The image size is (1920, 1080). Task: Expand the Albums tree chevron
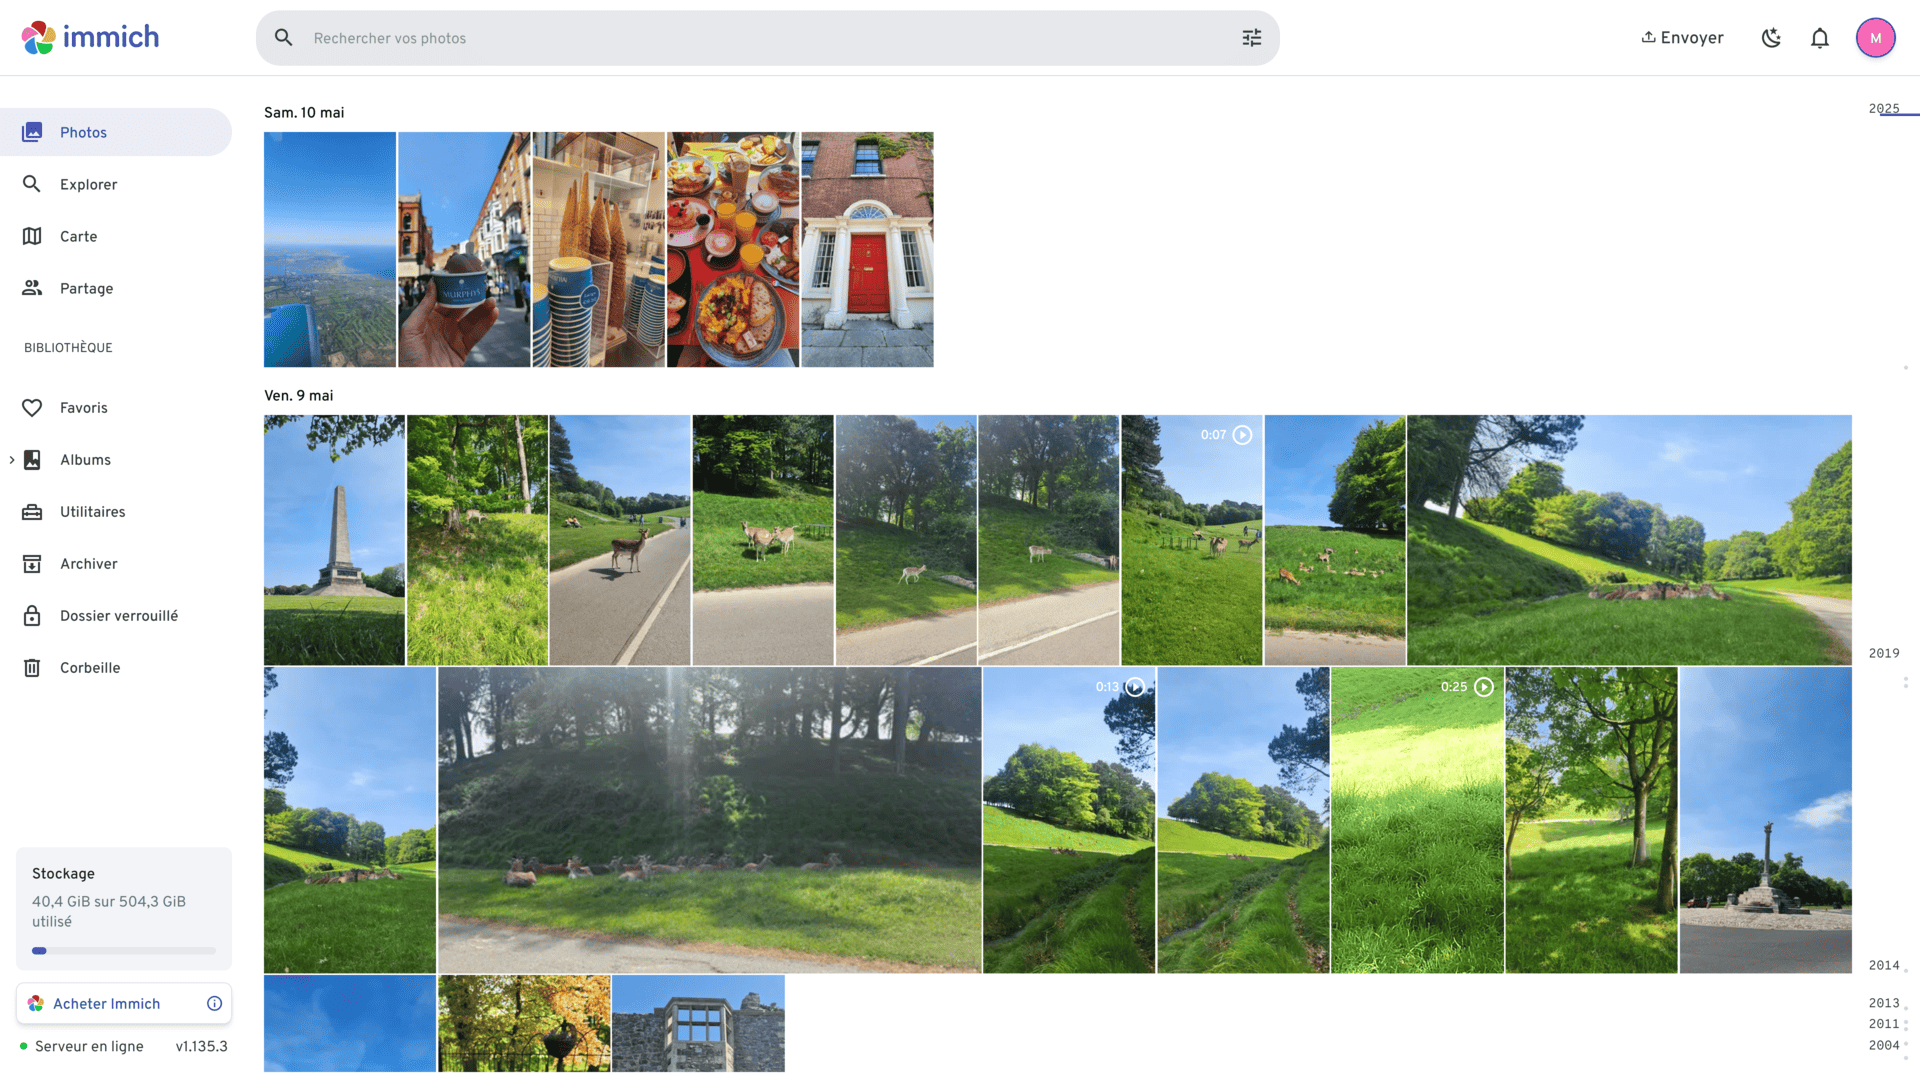click(x=12, y=460)
